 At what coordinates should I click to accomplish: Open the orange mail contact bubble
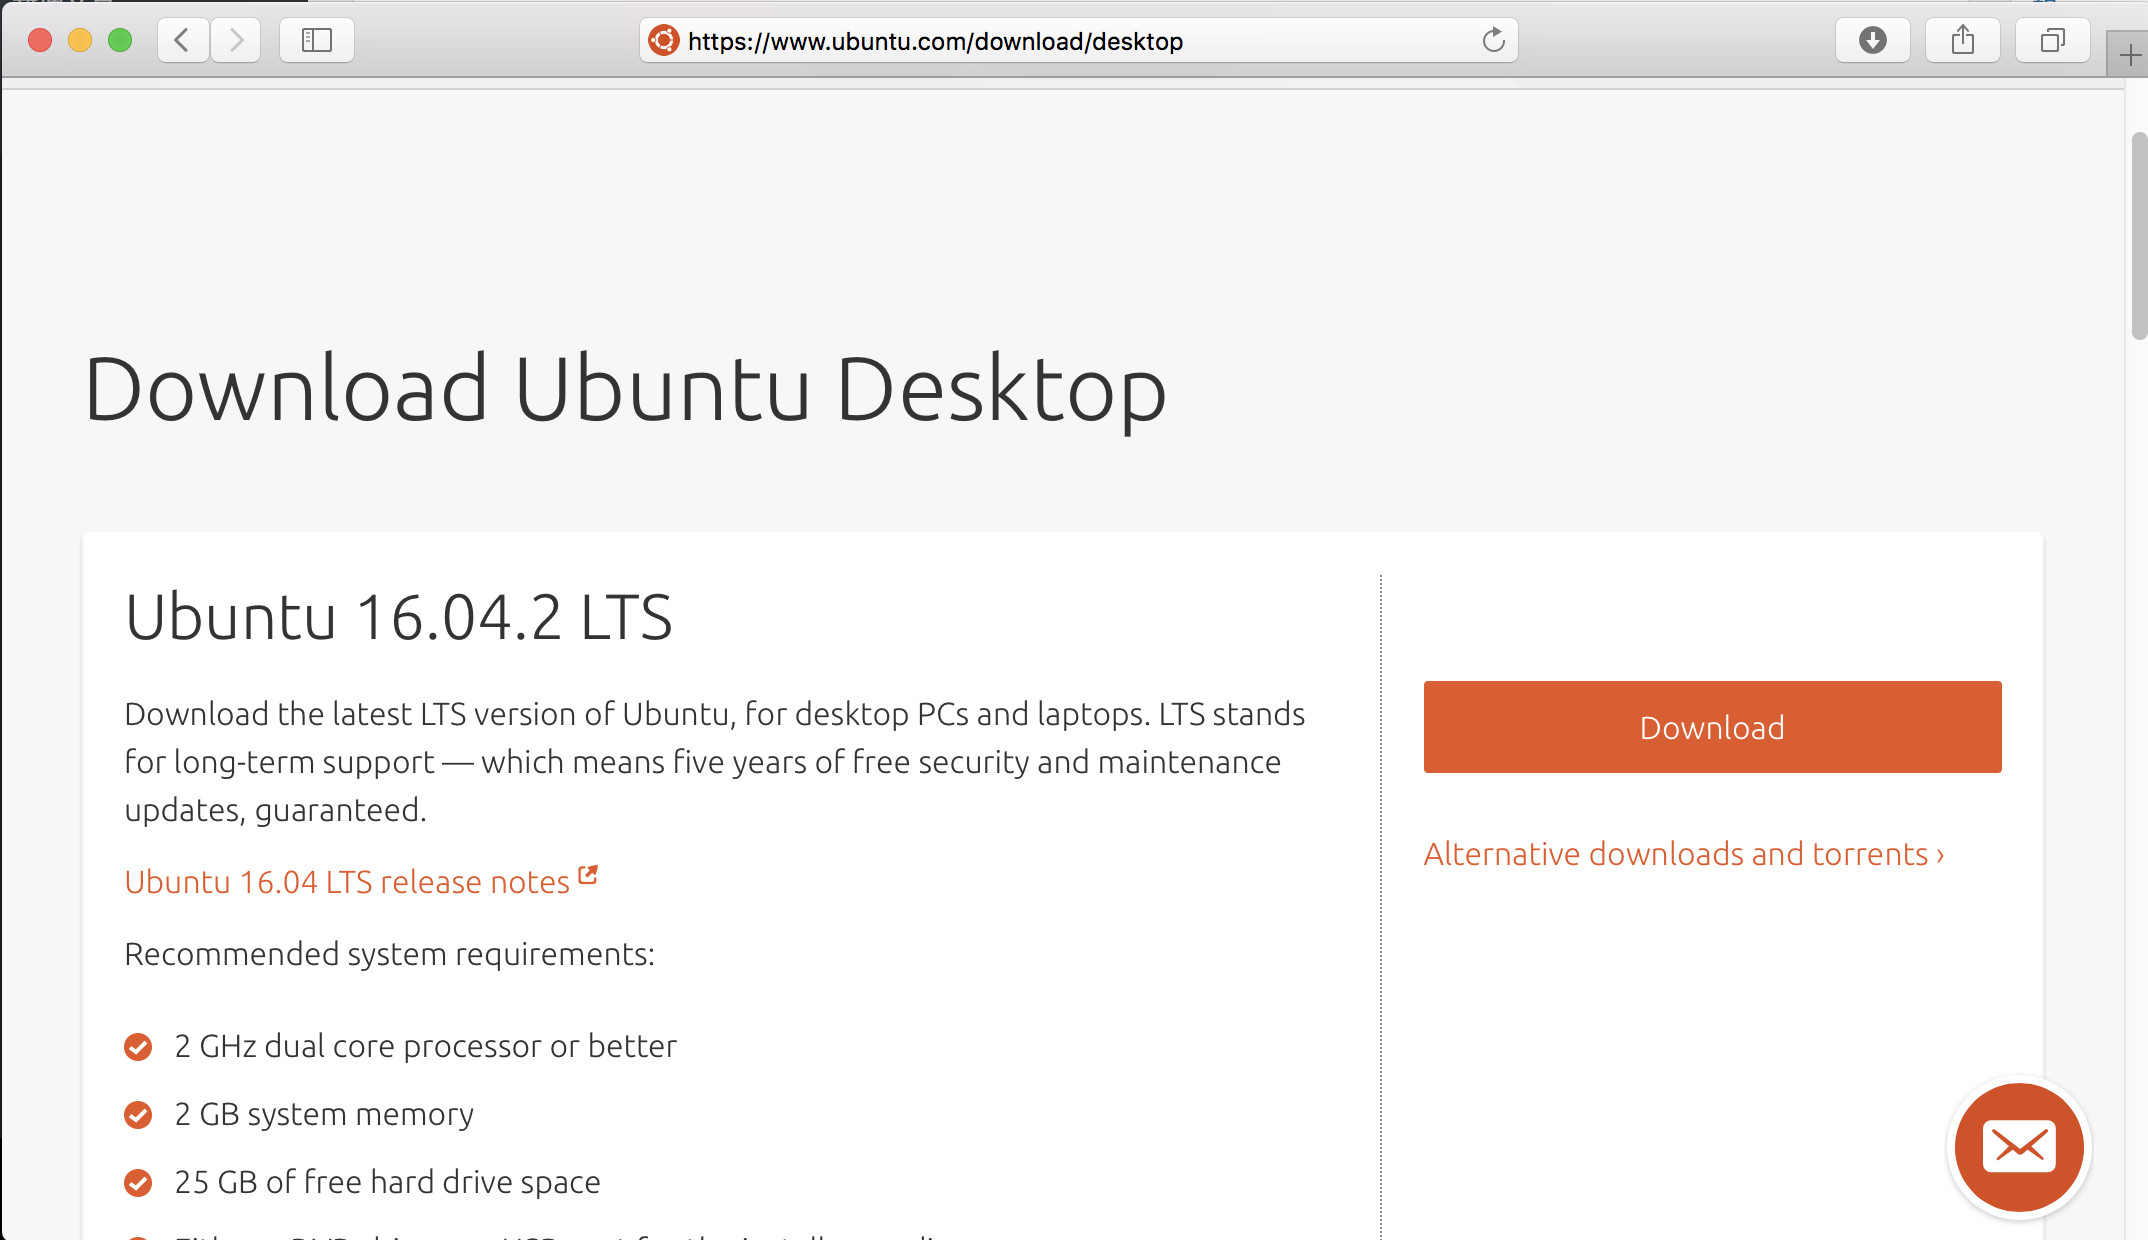tap(2019, 1146)
